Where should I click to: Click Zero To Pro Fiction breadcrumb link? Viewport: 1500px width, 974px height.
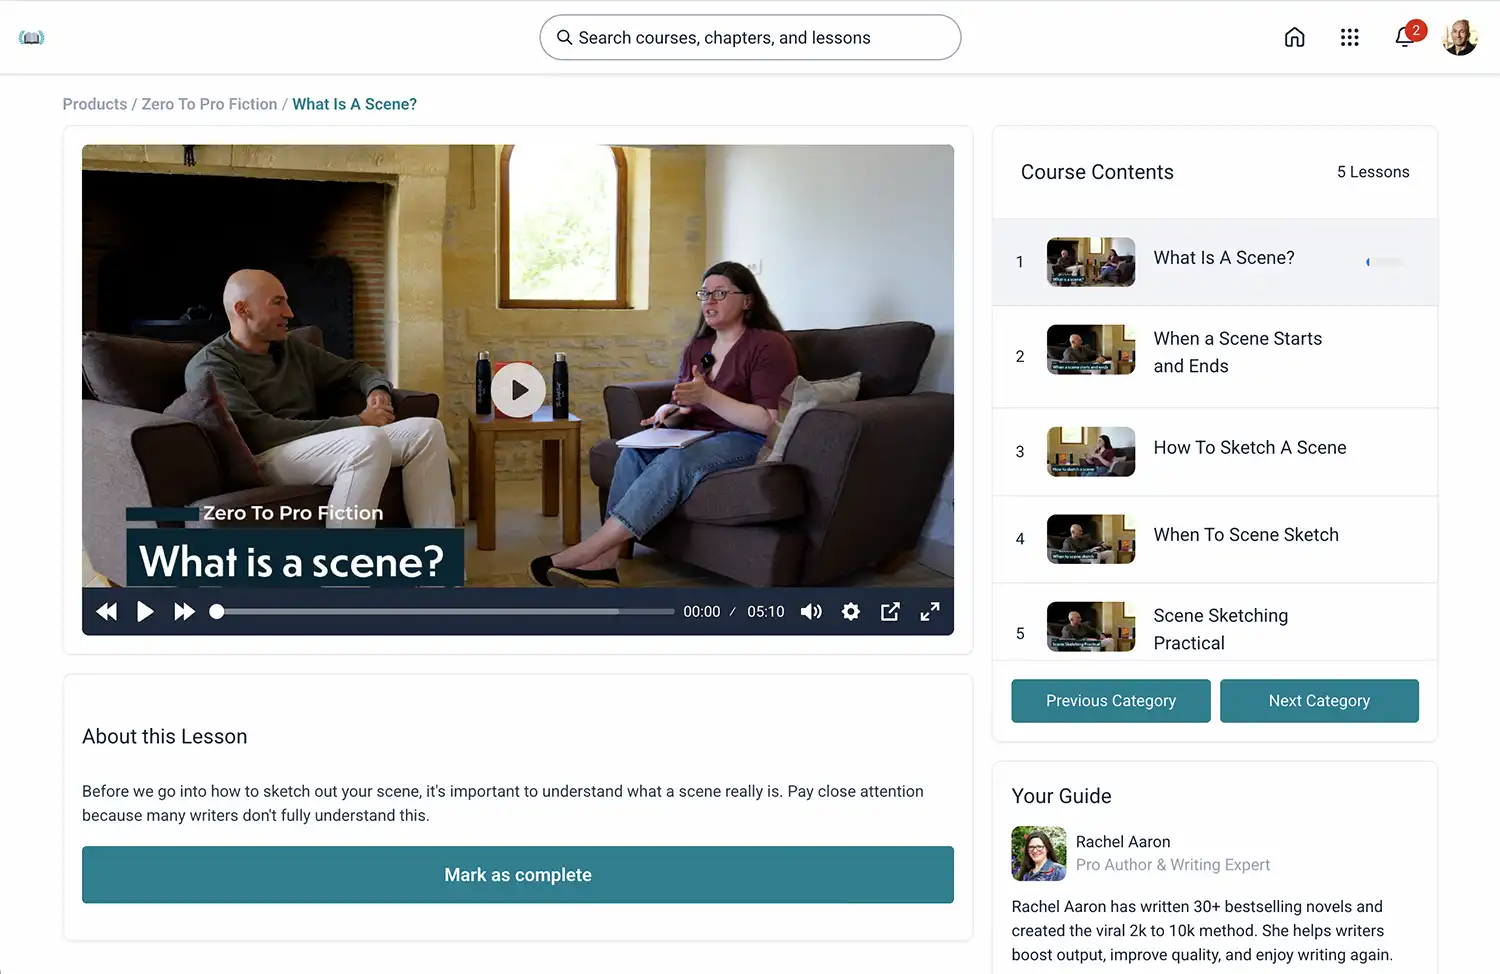pyautogui.click(x=209, y=104)
